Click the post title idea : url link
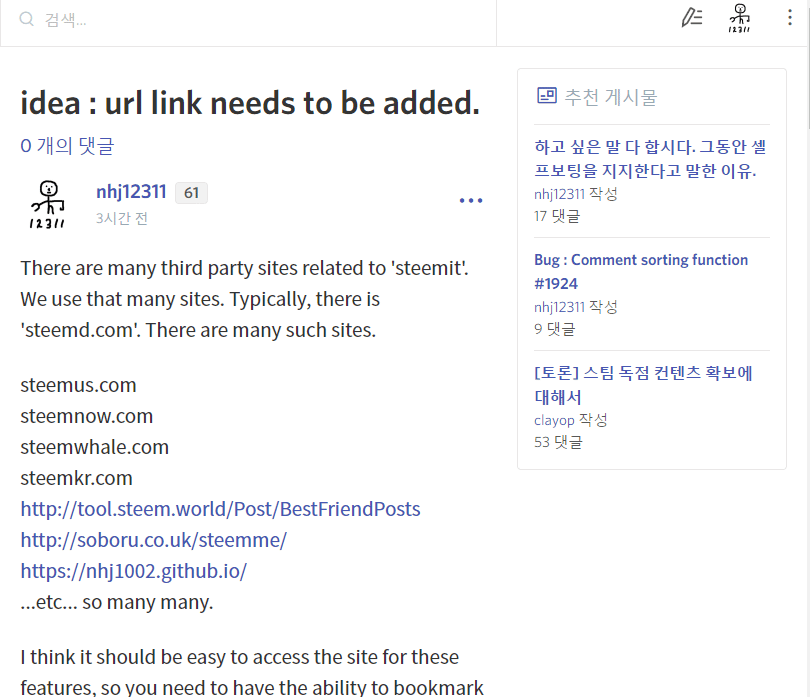Image resolution: width=810 pixels, height=697 pixels. pos(250,102)
